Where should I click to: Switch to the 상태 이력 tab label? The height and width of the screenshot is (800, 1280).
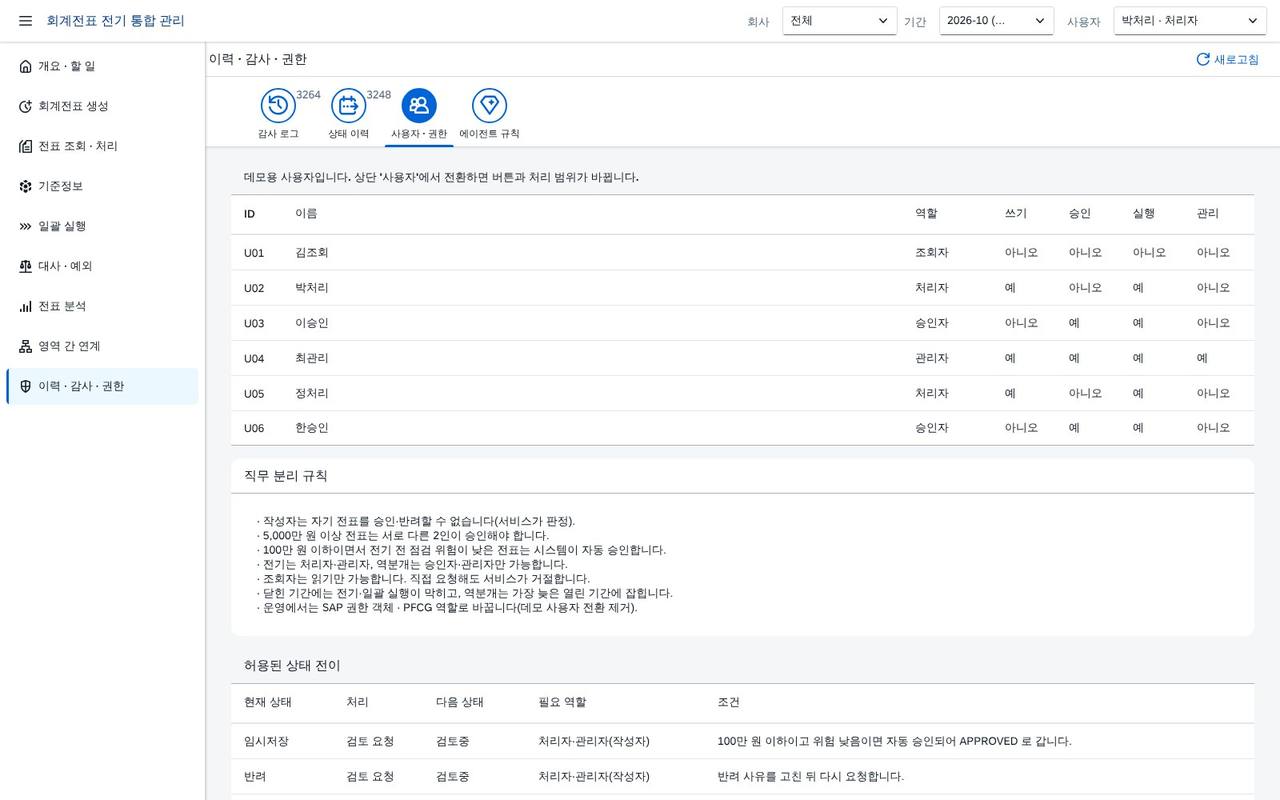point(349,133)
